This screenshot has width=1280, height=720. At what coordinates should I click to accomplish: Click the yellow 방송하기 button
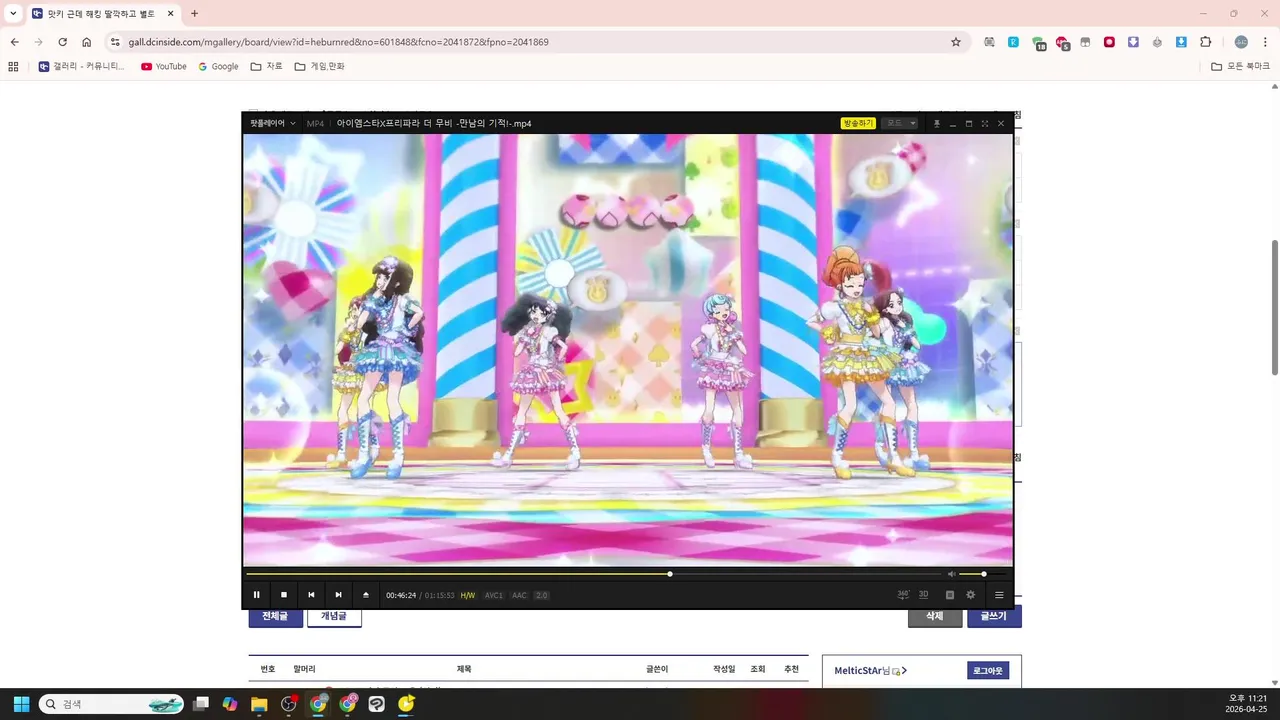pyautogui.click(x=858, y=123)
